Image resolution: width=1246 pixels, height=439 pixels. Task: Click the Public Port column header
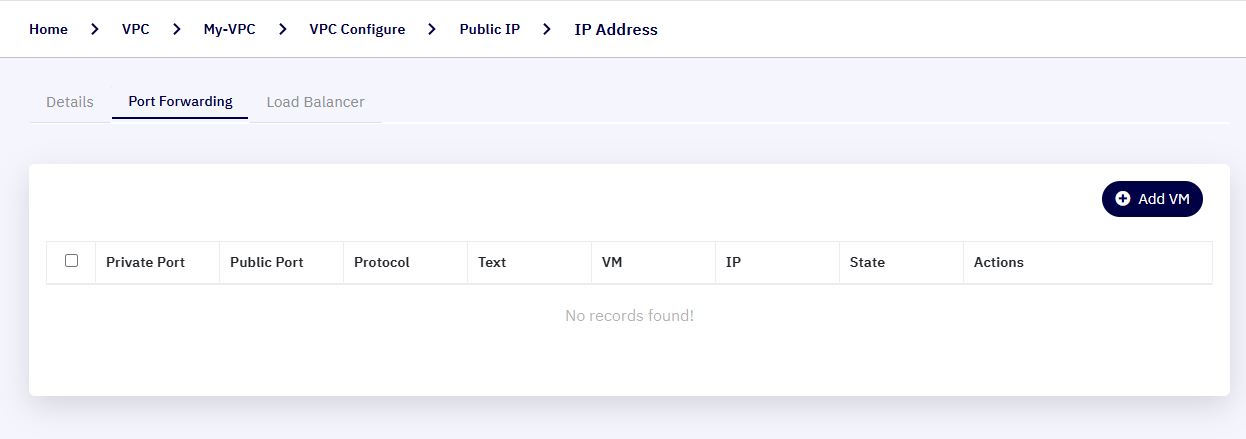coord(266,262)
